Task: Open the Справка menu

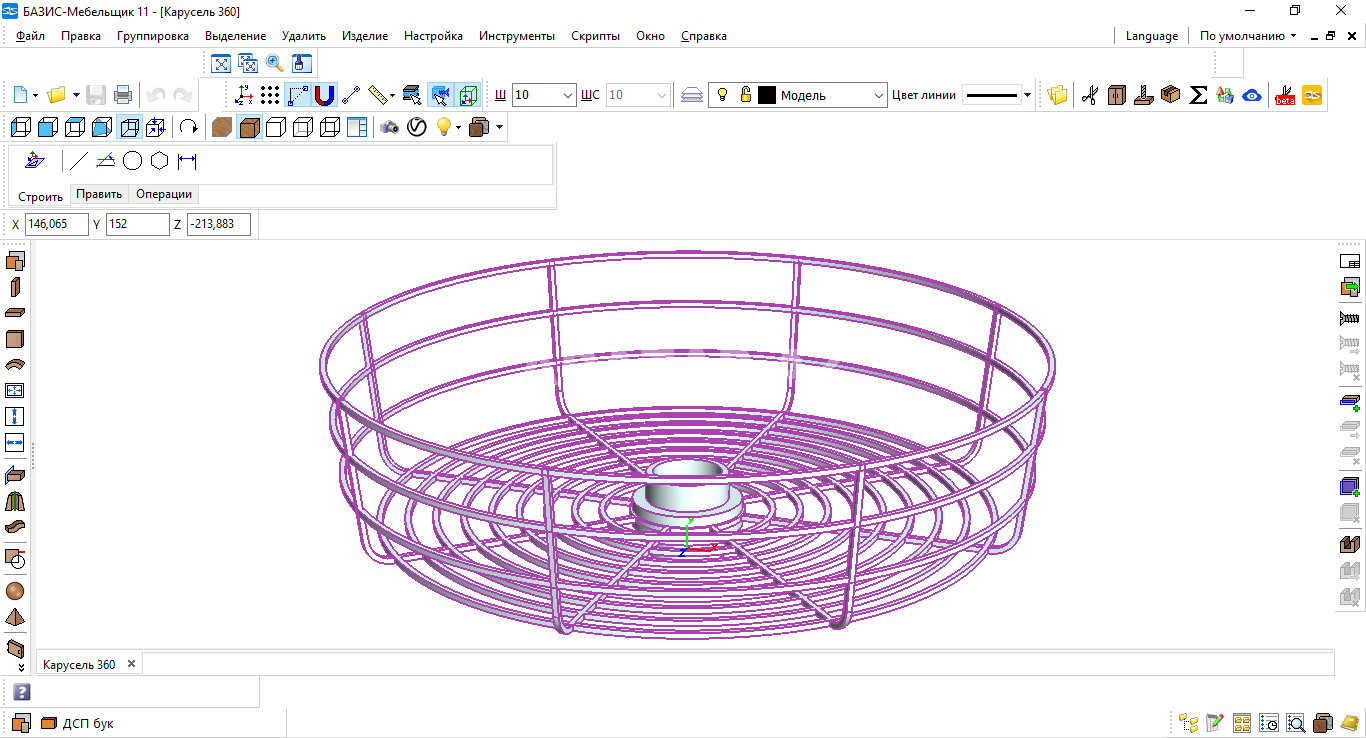Action: tap(704, 36)
